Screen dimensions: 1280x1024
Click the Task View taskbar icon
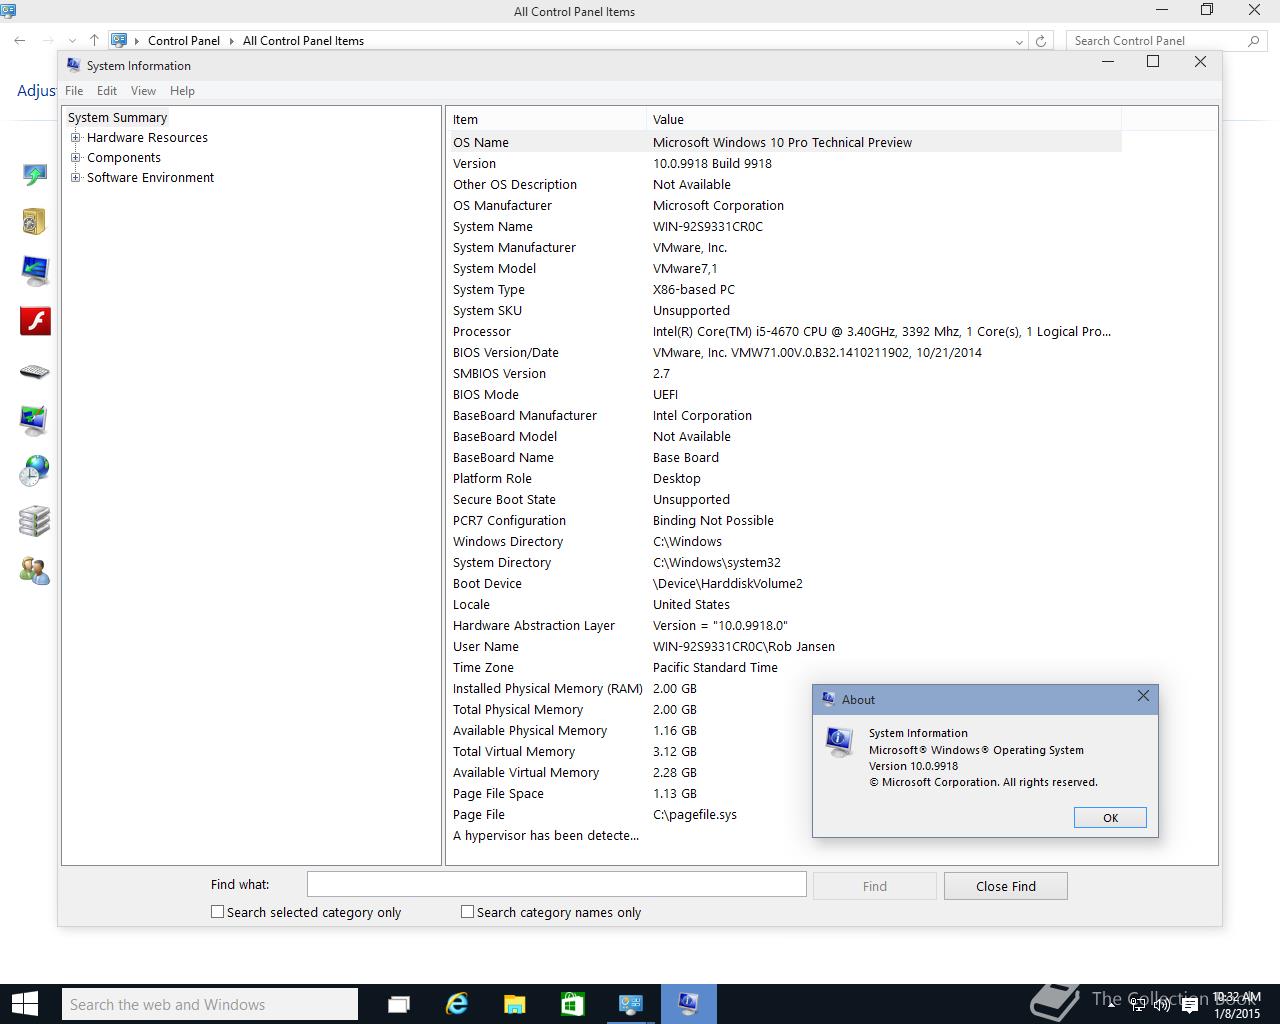(399, 1004)
